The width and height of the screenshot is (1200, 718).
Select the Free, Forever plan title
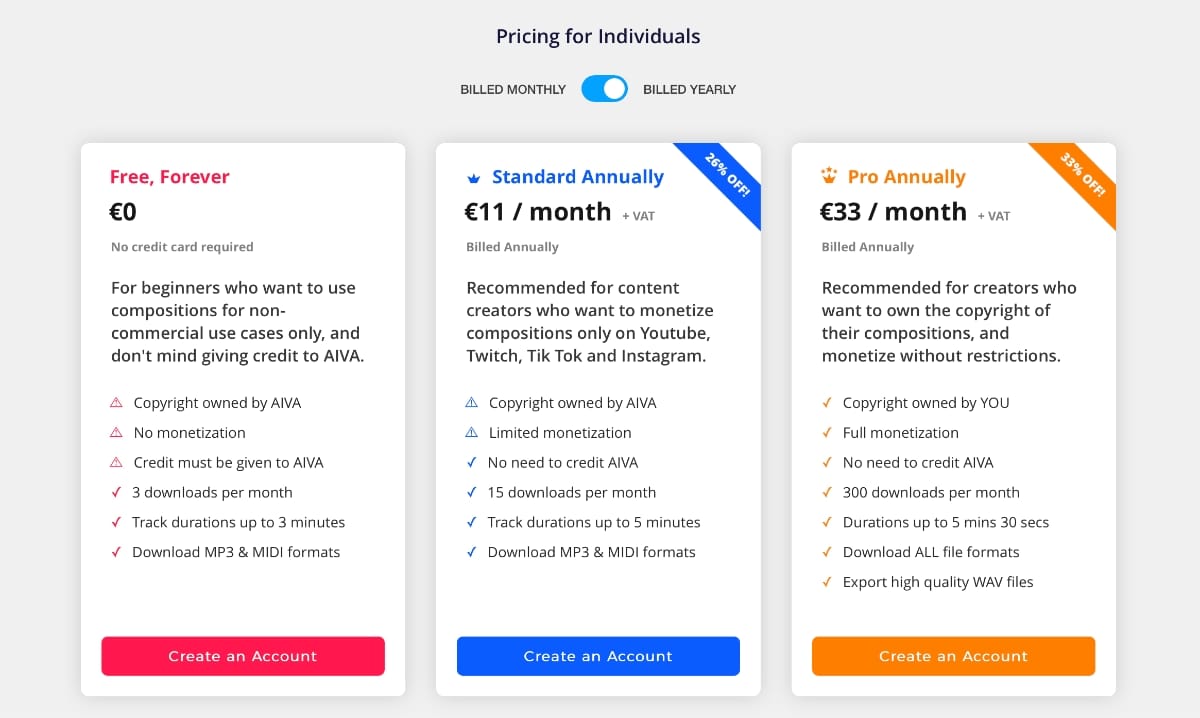click(x=170, y=177)
